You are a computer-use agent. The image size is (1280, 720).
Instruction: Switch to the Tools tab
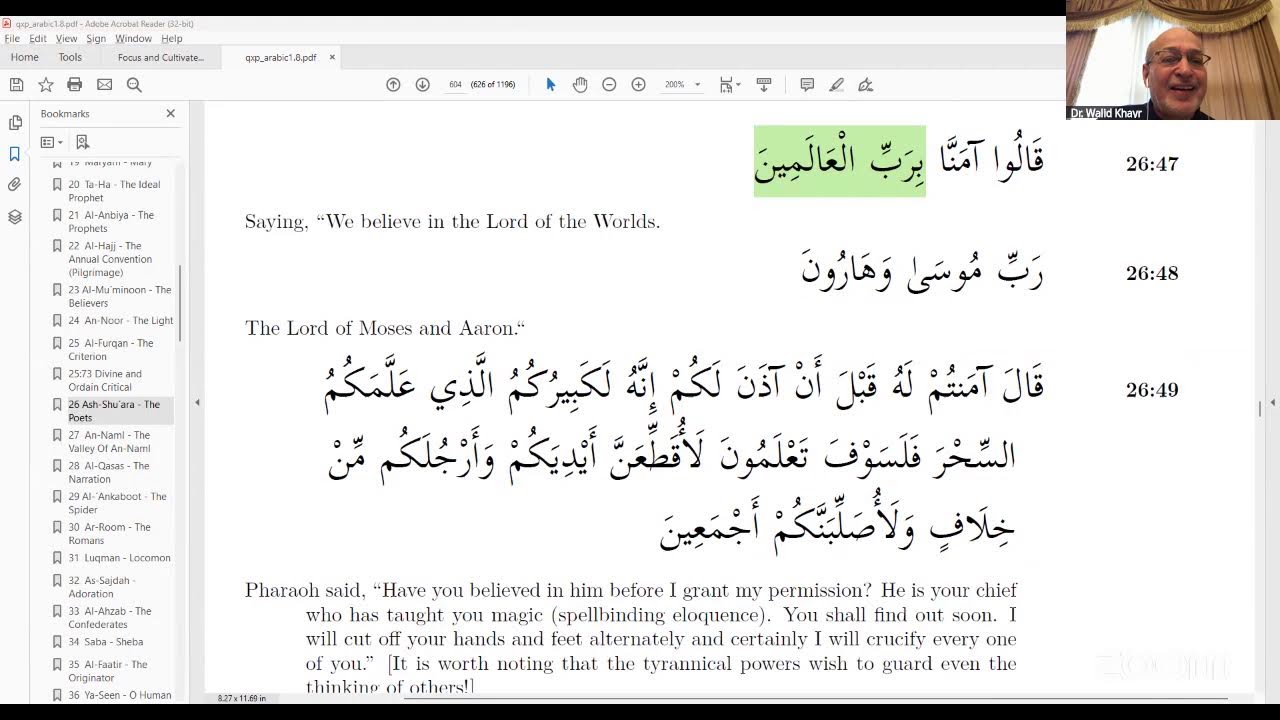coord(70,57)
